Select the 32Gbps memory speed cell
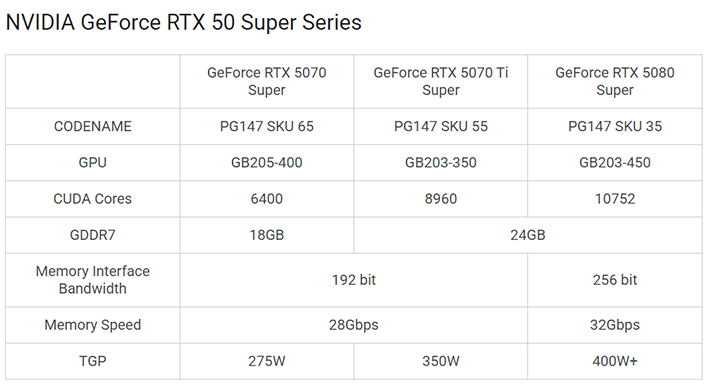The height and width of the screenshot is (387, 720). 615,325
